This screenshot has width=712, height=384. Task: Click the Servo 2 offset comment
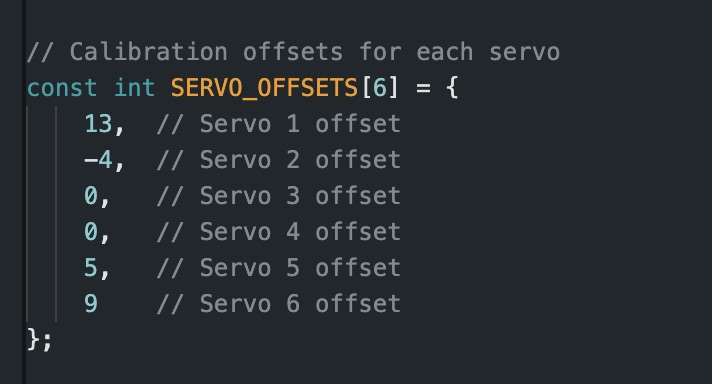coord(278,160)
